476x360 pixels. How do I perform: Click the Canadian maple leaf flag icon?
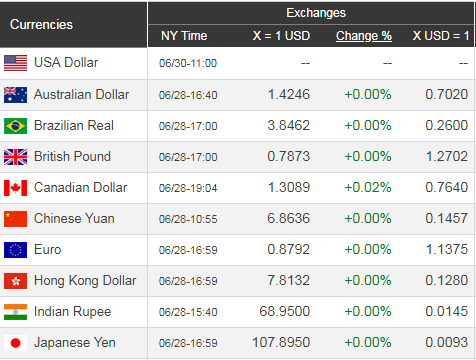pos(15,188)
